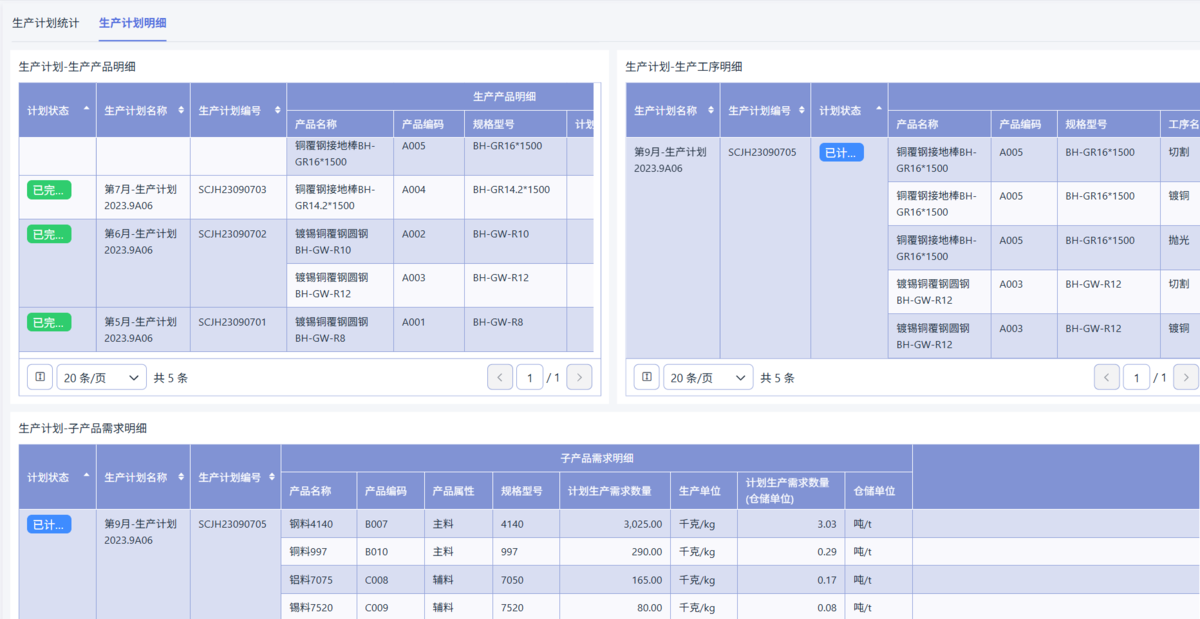Go to previous page in 生产产品明细 table
This screenshot has height=619, width=1200.
500,377
